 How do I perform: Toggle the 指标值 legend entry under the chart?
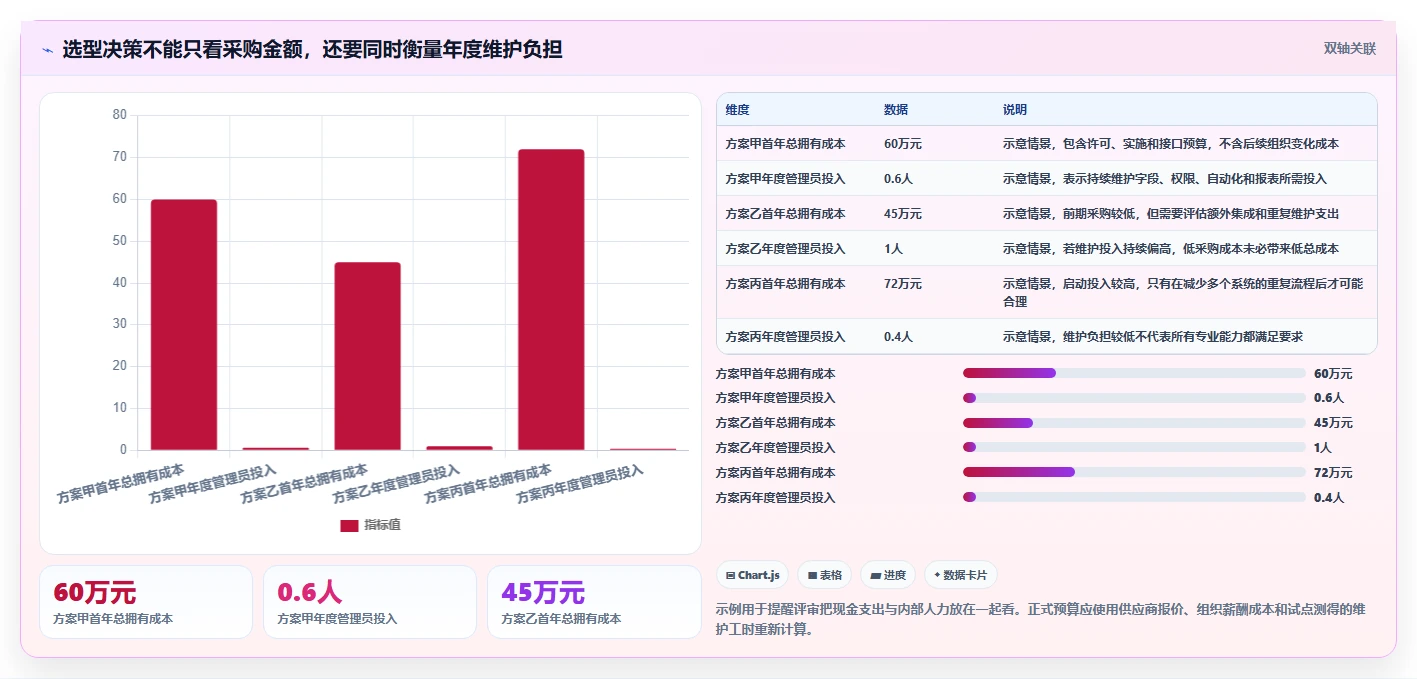(x=370, y=525)
